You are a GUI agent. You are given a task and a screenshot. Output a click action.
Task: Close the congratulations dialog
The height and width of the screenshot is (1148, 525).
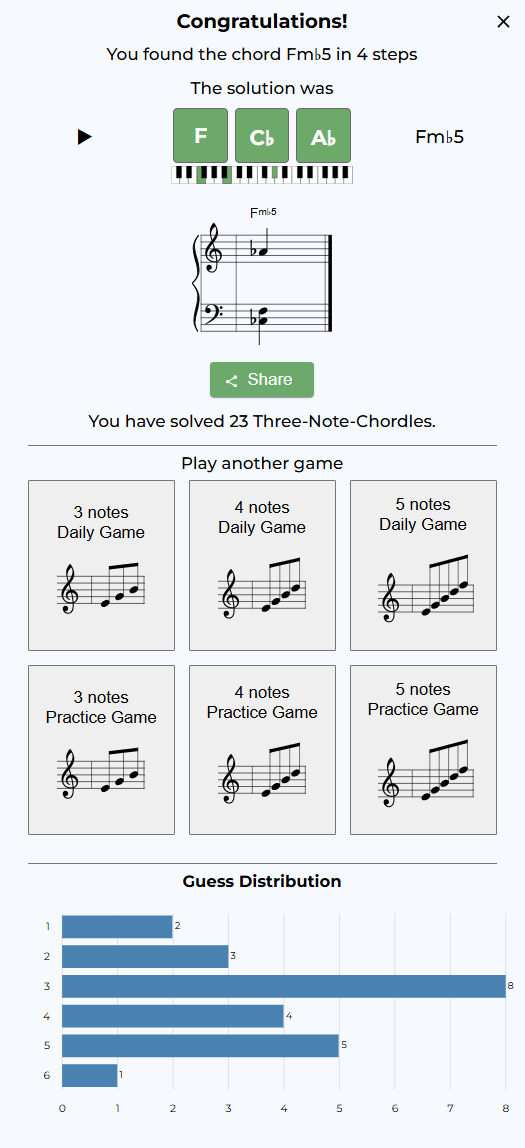(503, 22)
